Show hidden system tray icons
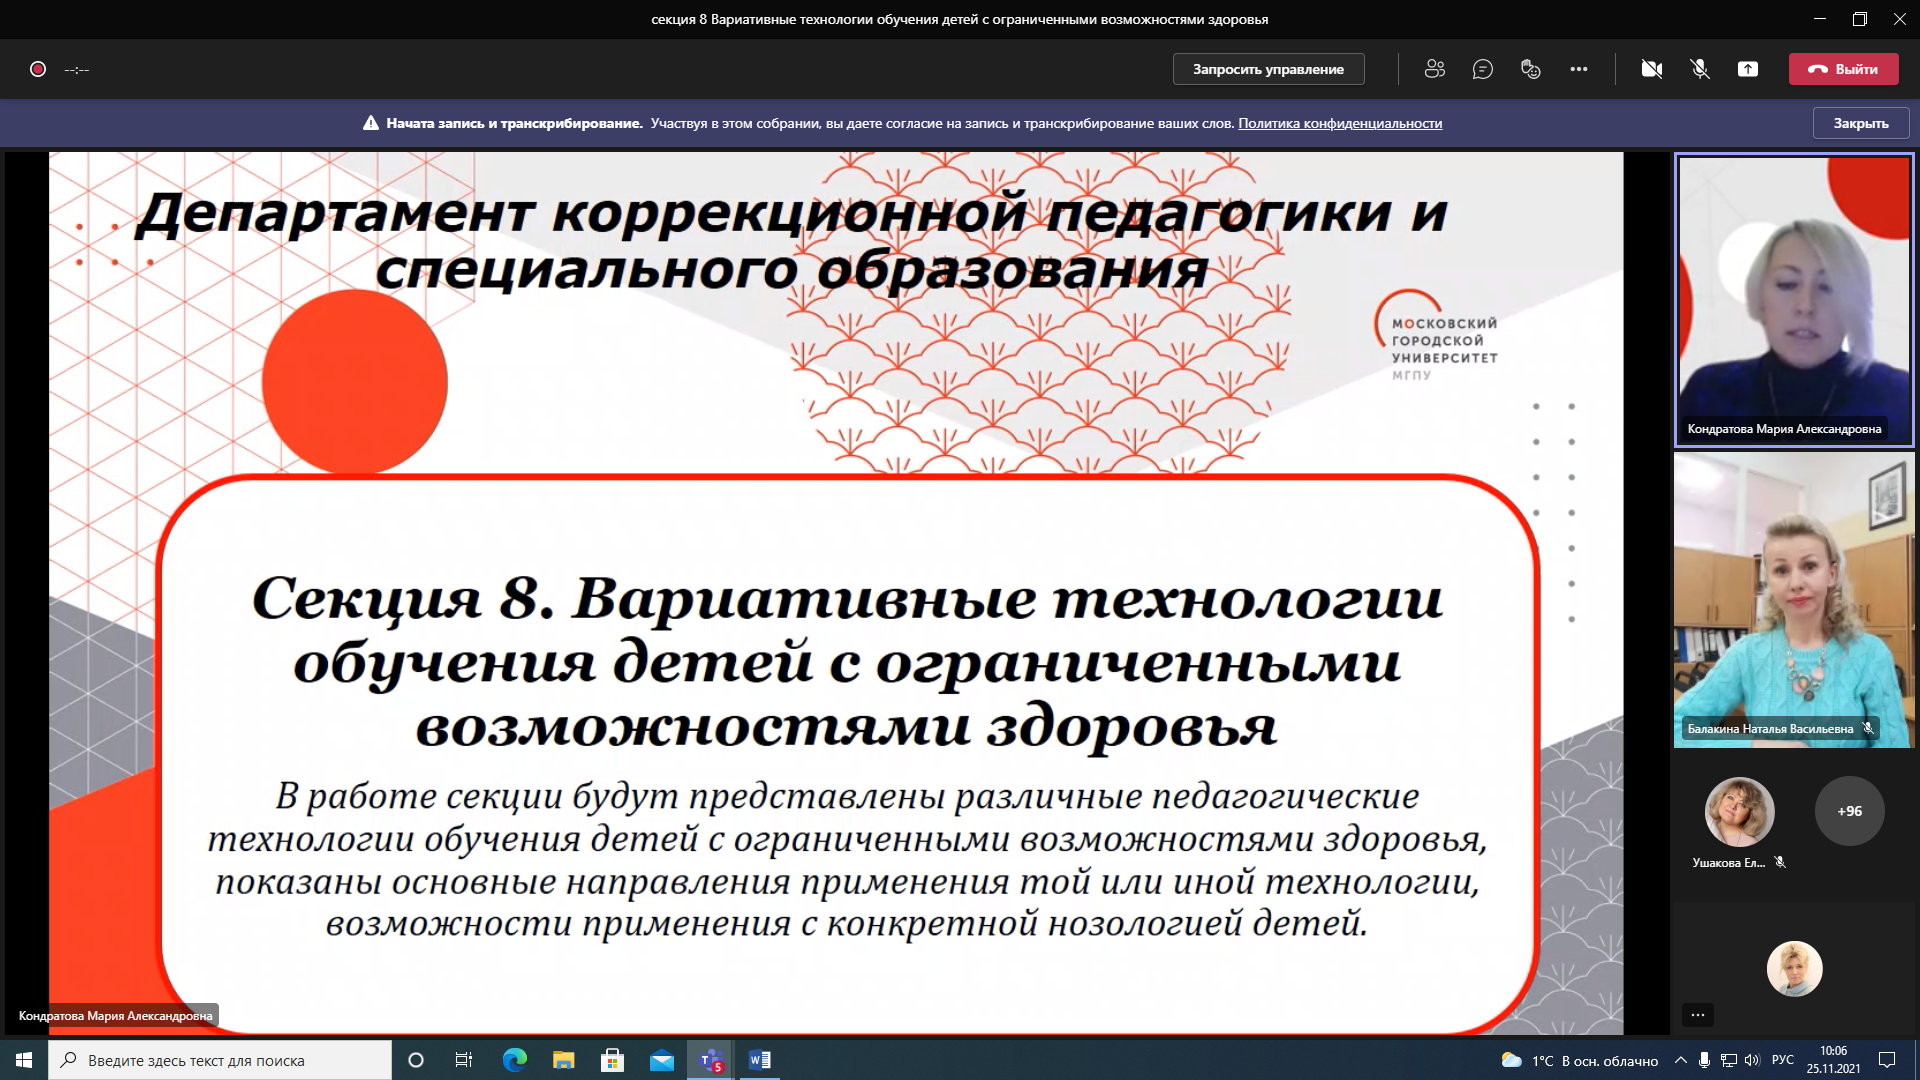Screen dimensions: 1920x1080 [1681, 1060]
